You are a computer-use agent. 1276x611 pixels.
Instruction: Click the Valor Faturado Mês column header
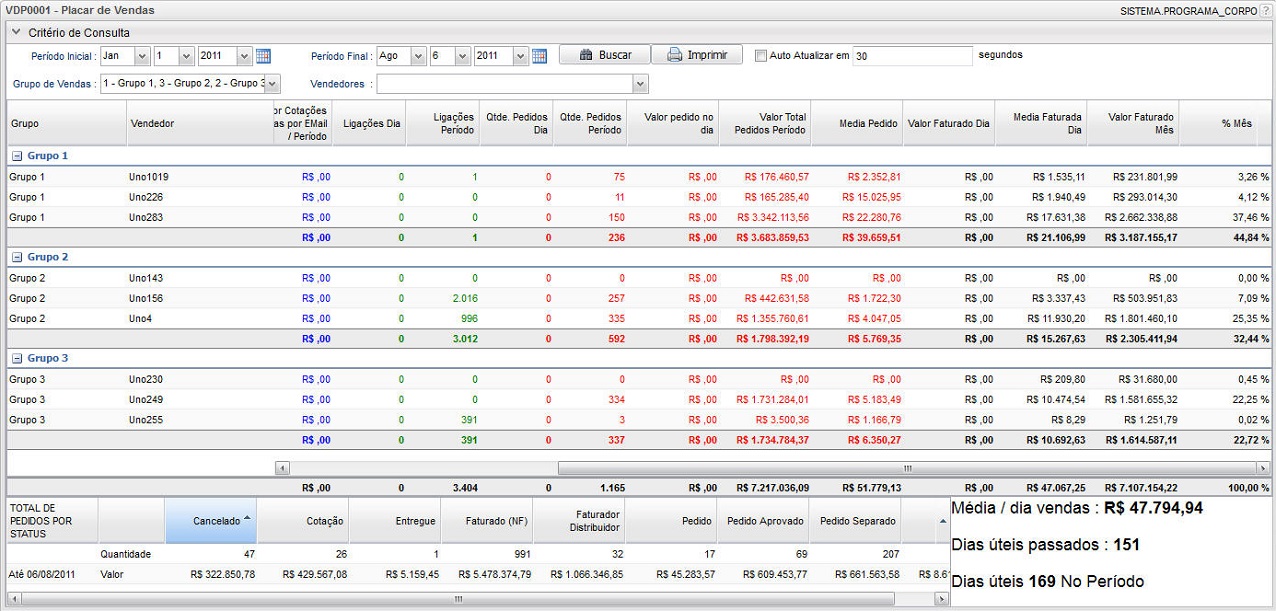coord(1132,124)
